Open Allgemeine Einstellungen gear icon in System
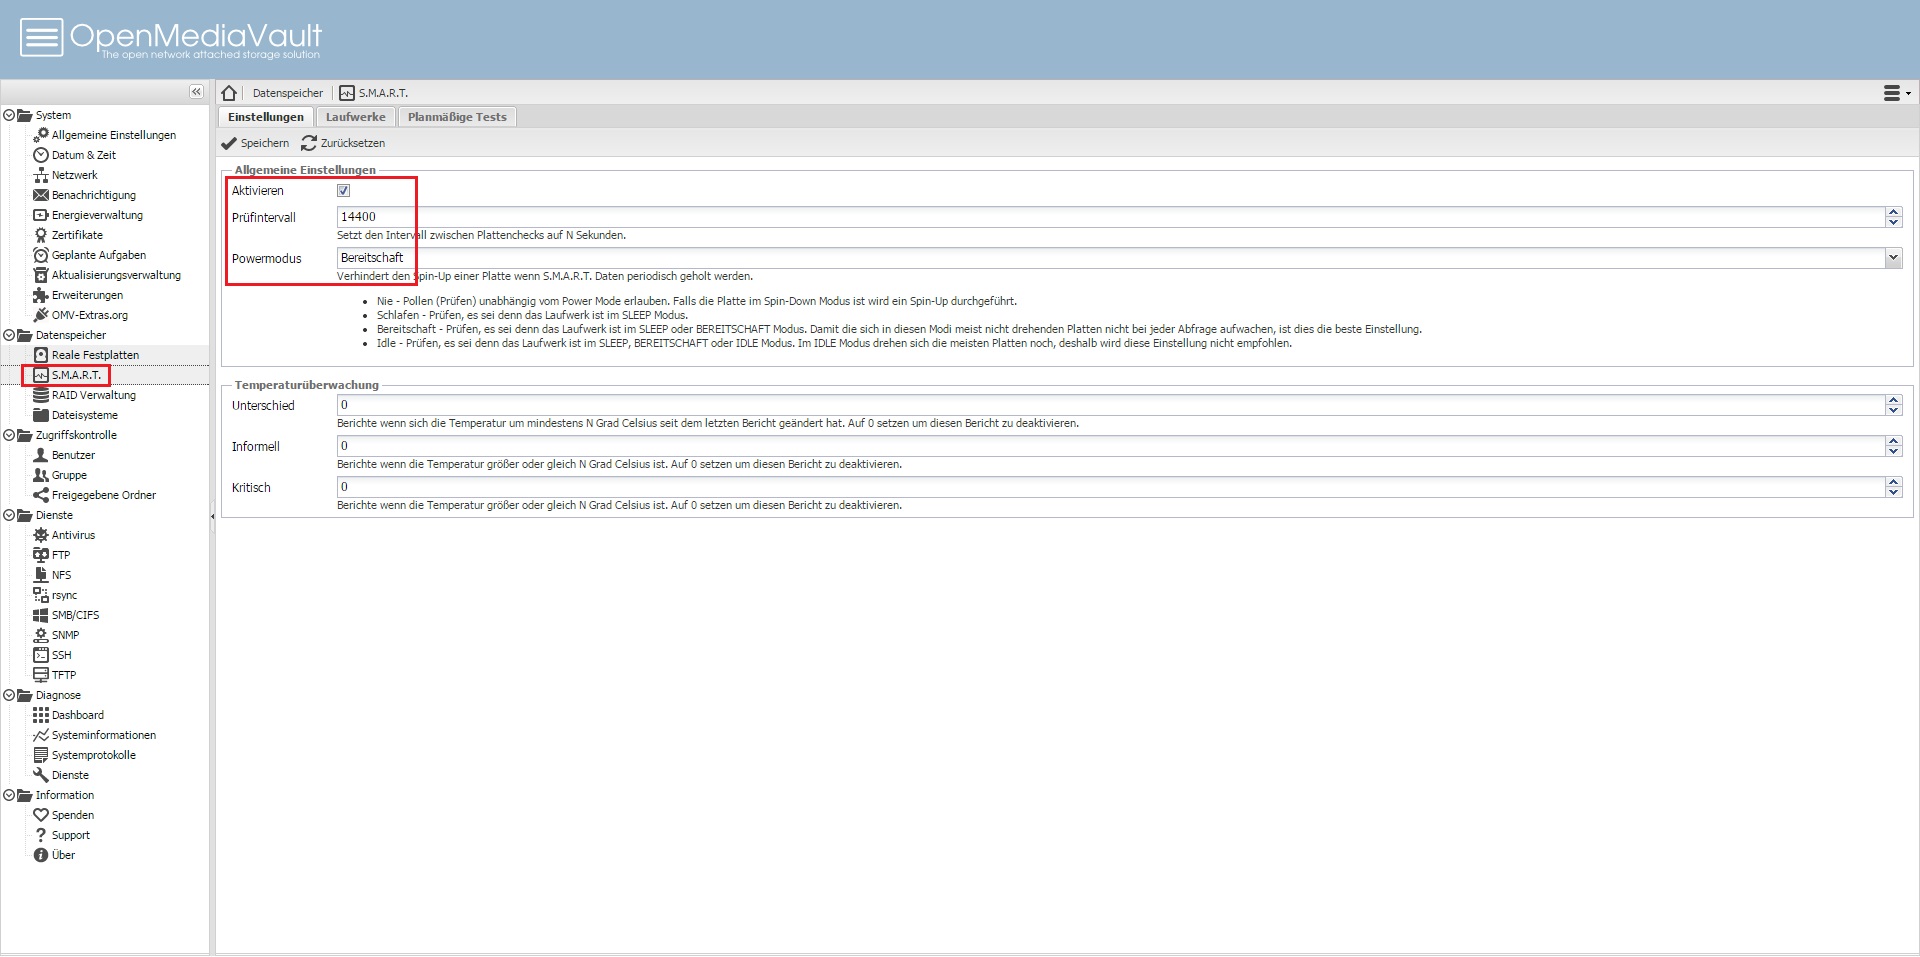 click(x=41, y=135)
